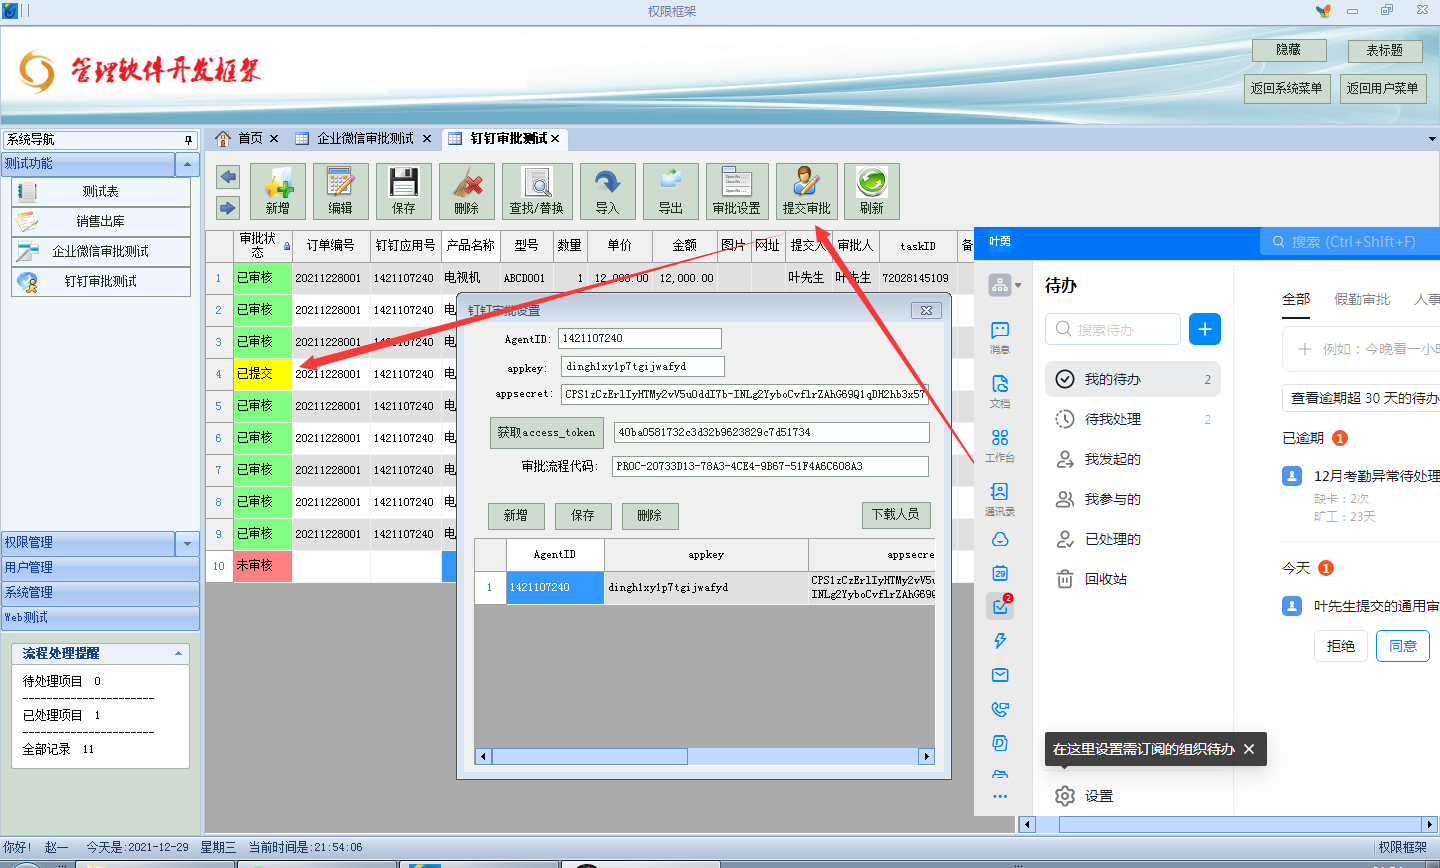Image resolution: width=1440 pixels, height=868 pixels.
Task: Select 我的待办 in the todo list
Action: [1133, 379]
